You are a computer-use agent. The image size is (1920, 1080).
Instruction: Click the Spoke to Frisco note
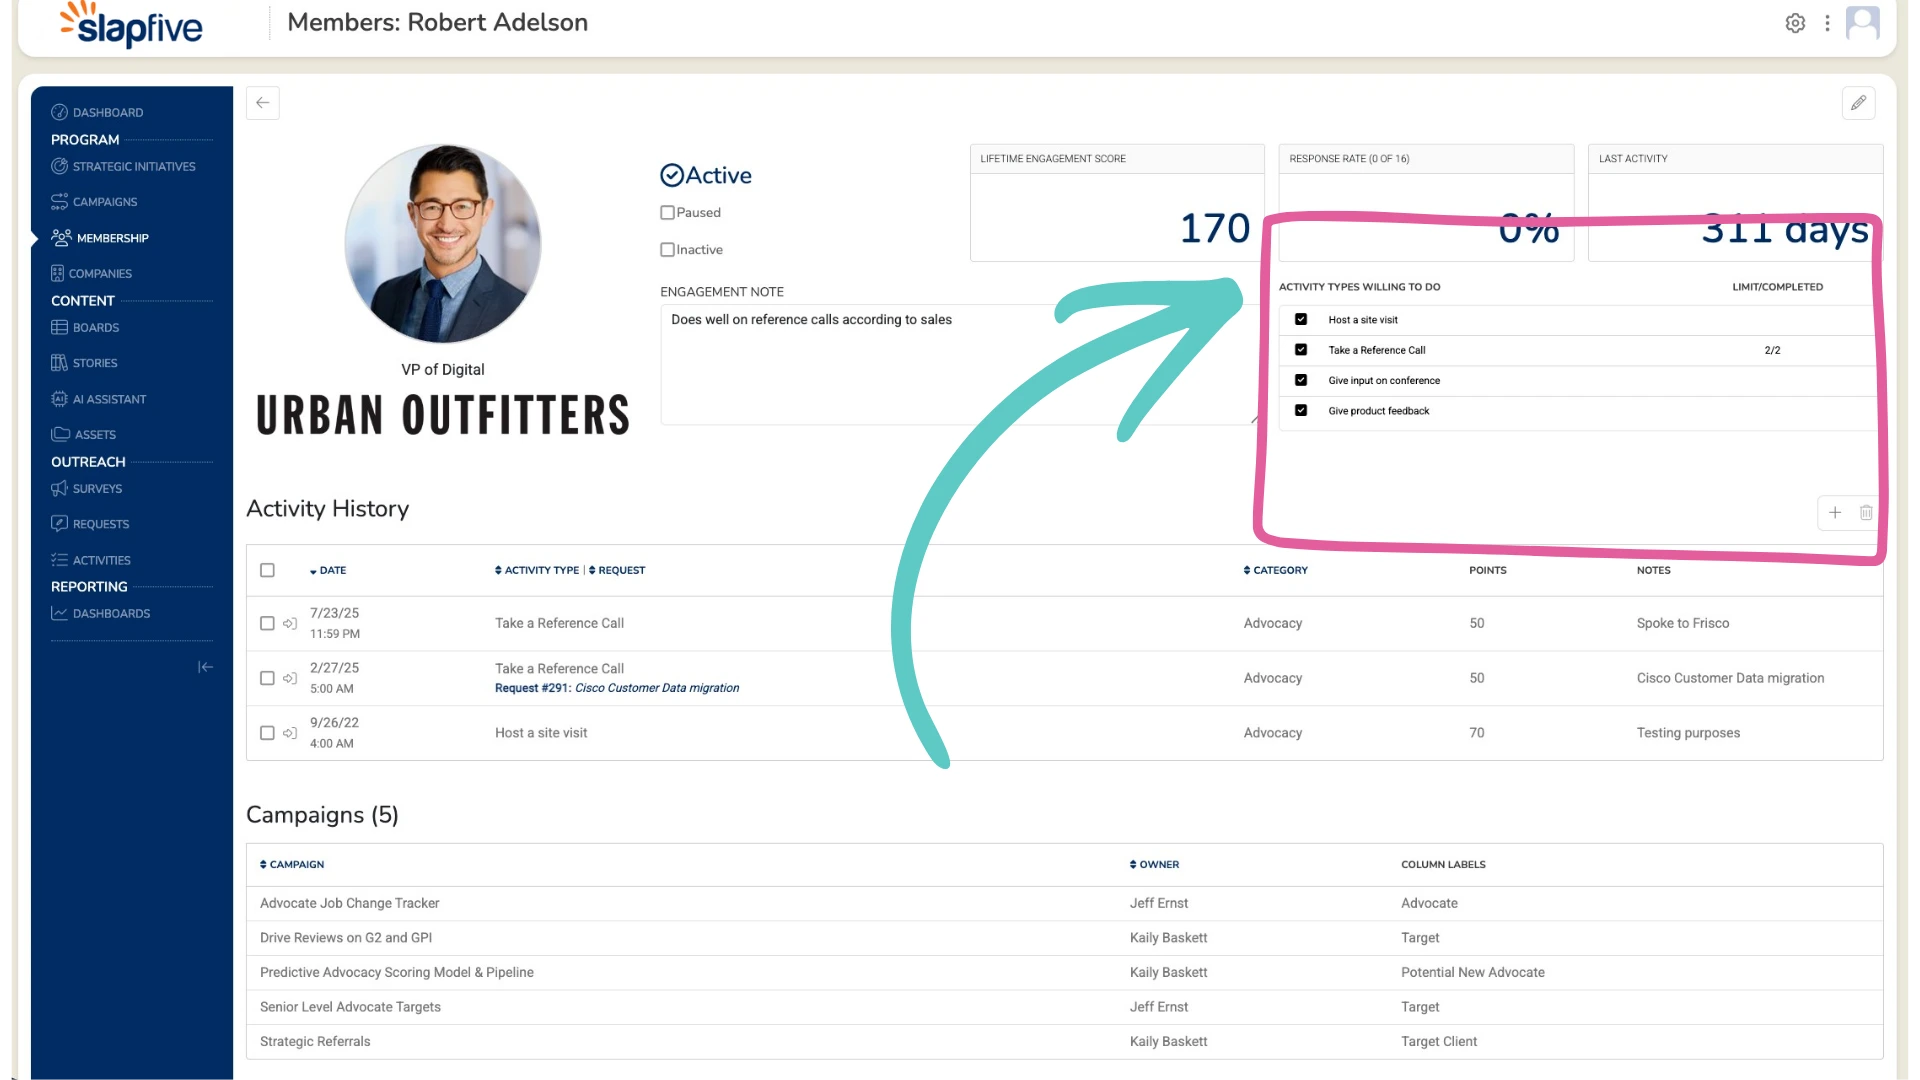pos(1683,623)
